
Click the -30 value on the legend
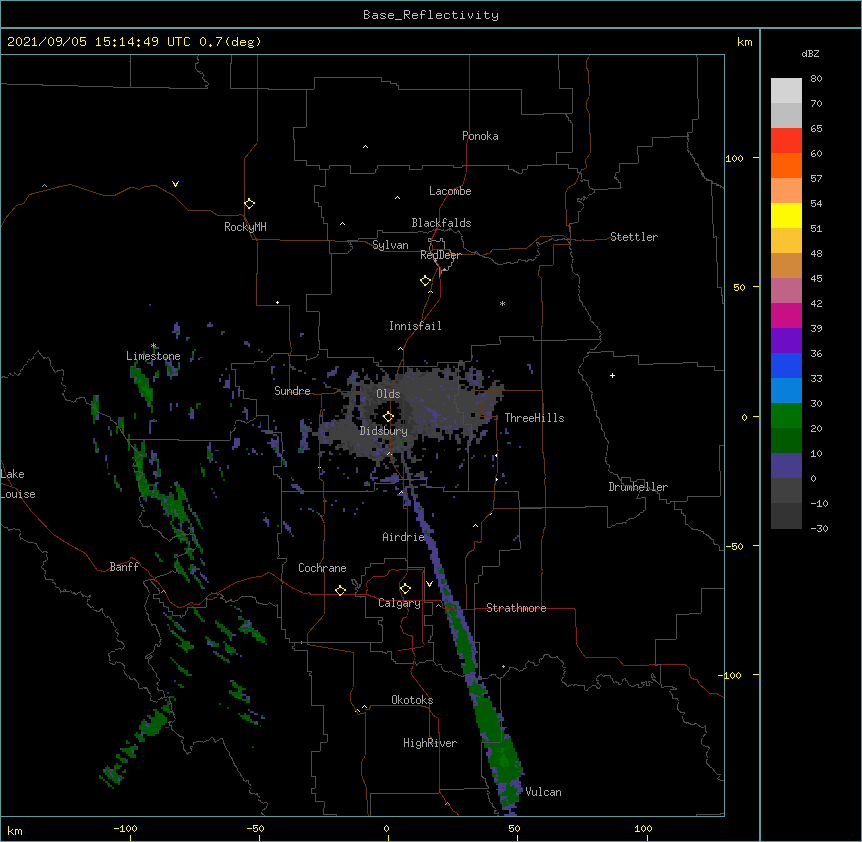click(x=819, y=528)
